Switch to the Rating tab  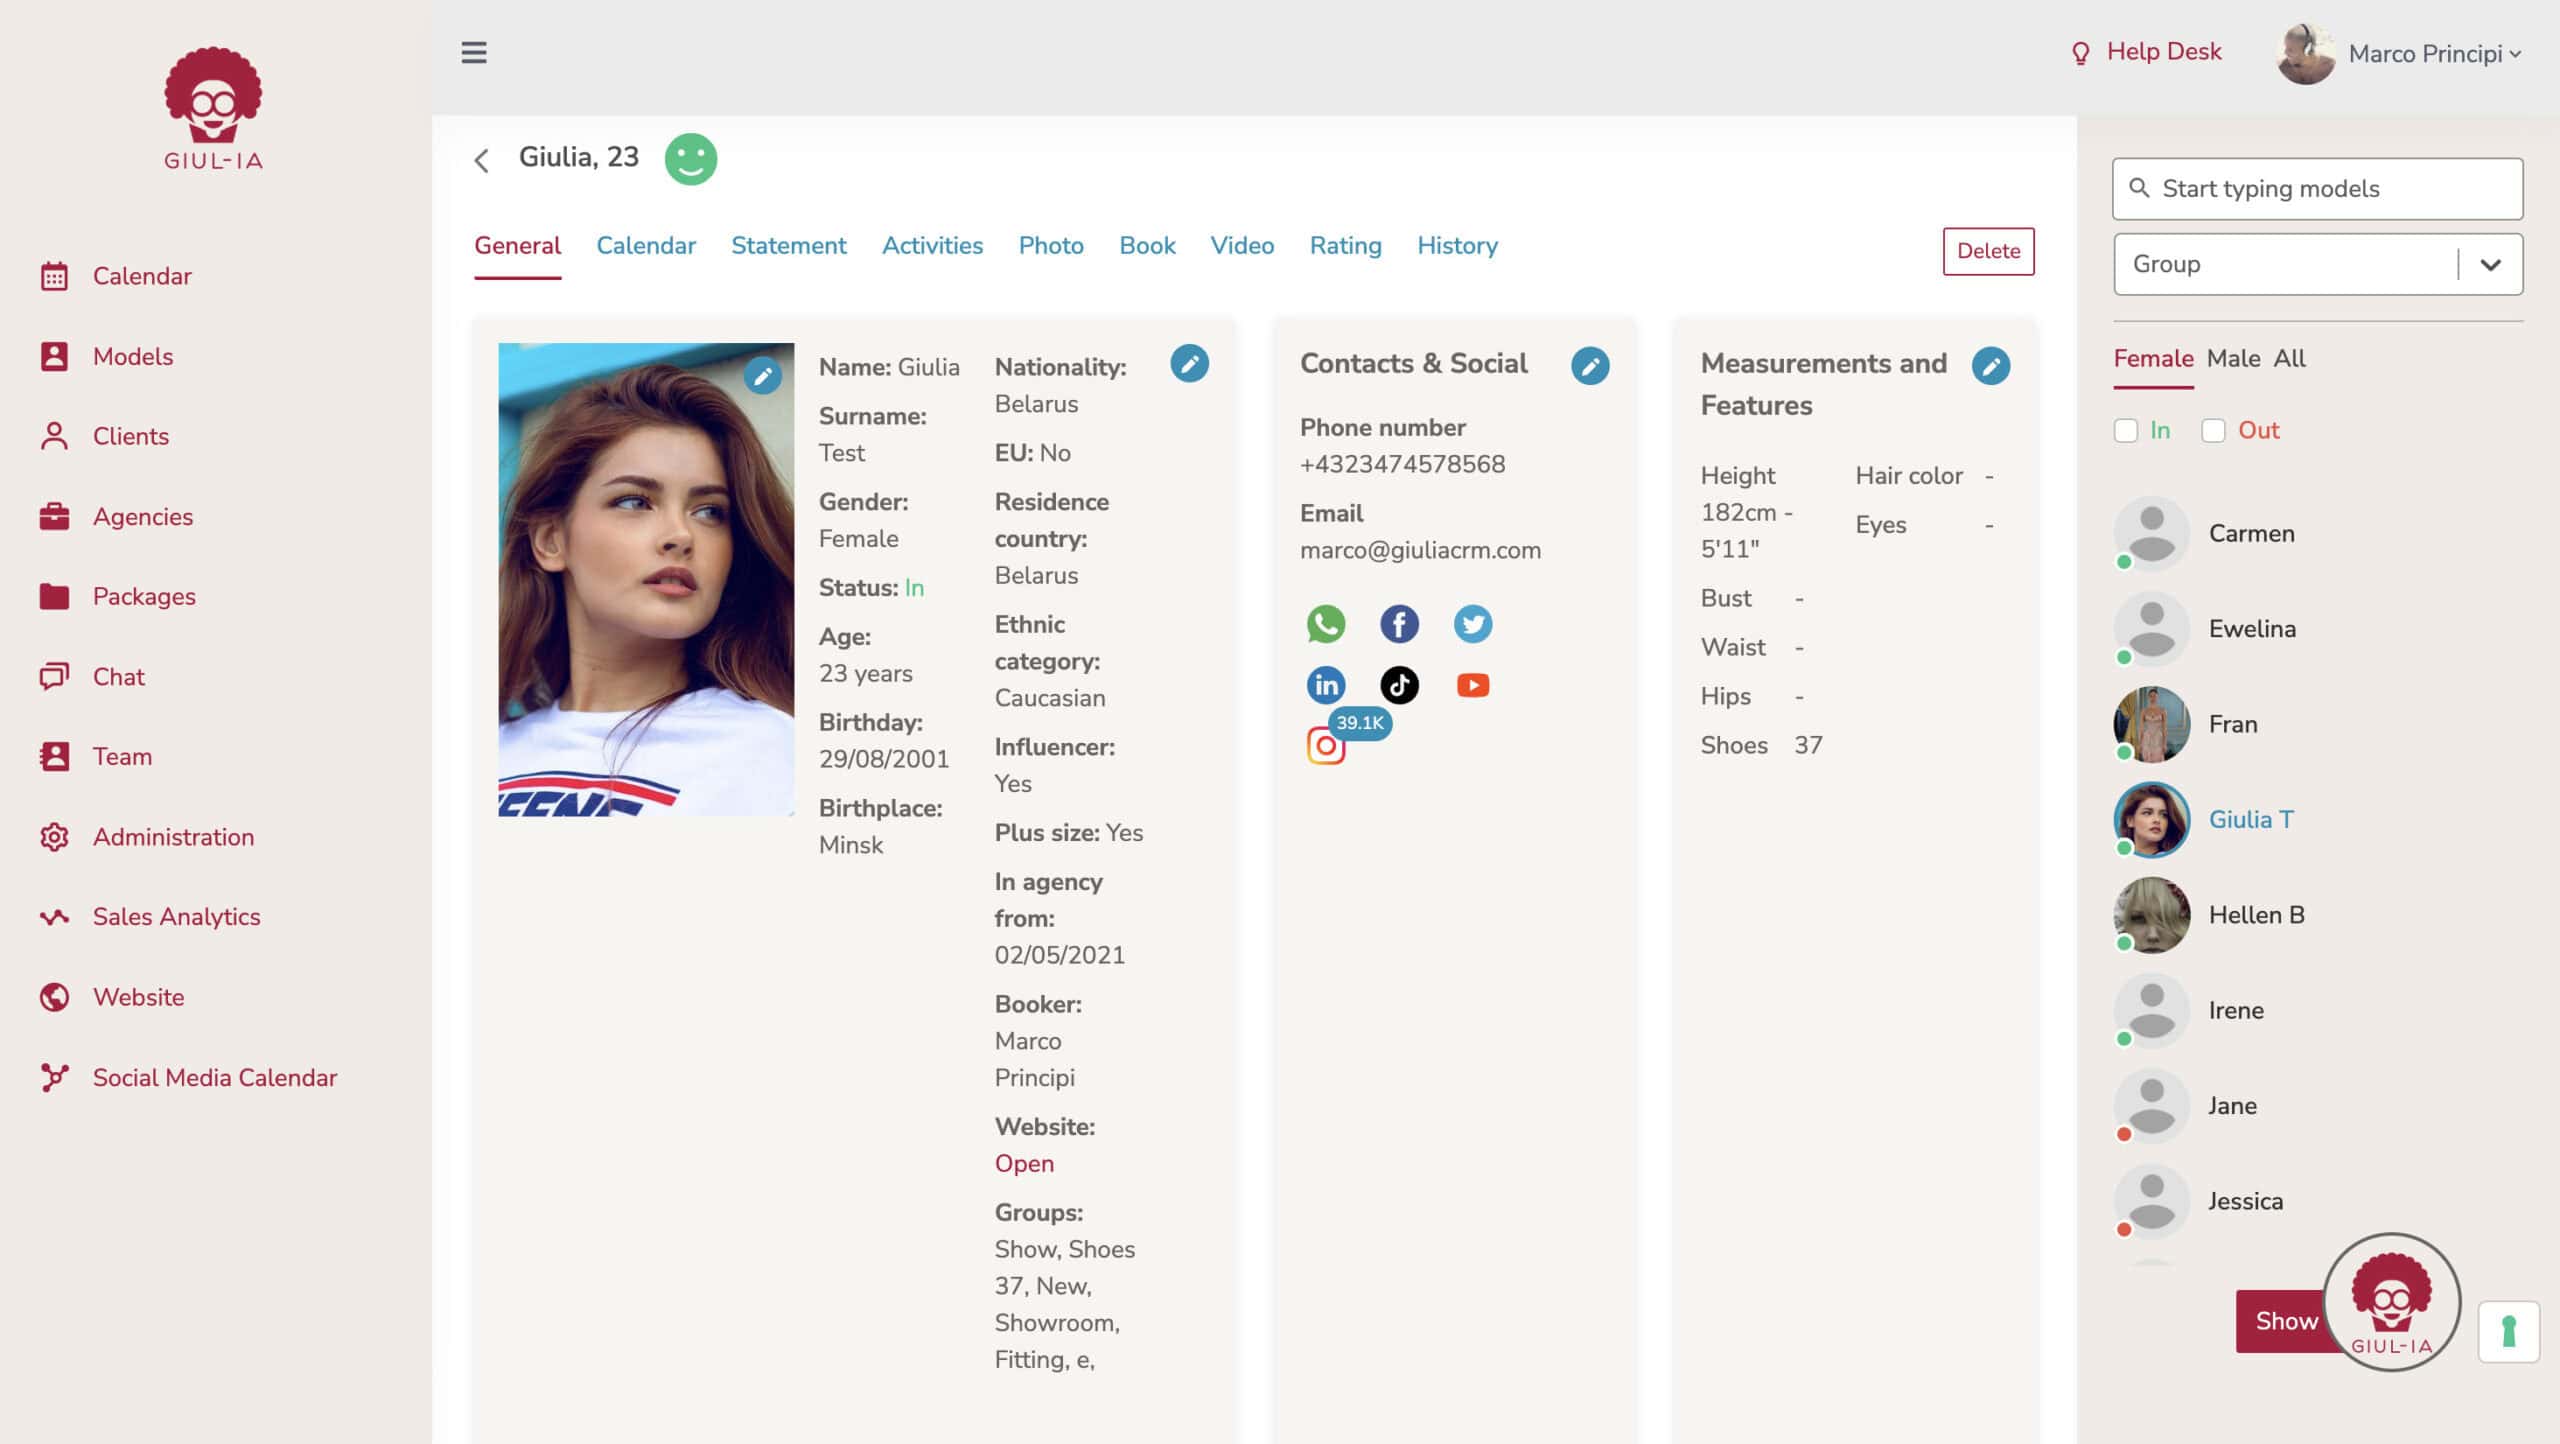point(1345,246)
